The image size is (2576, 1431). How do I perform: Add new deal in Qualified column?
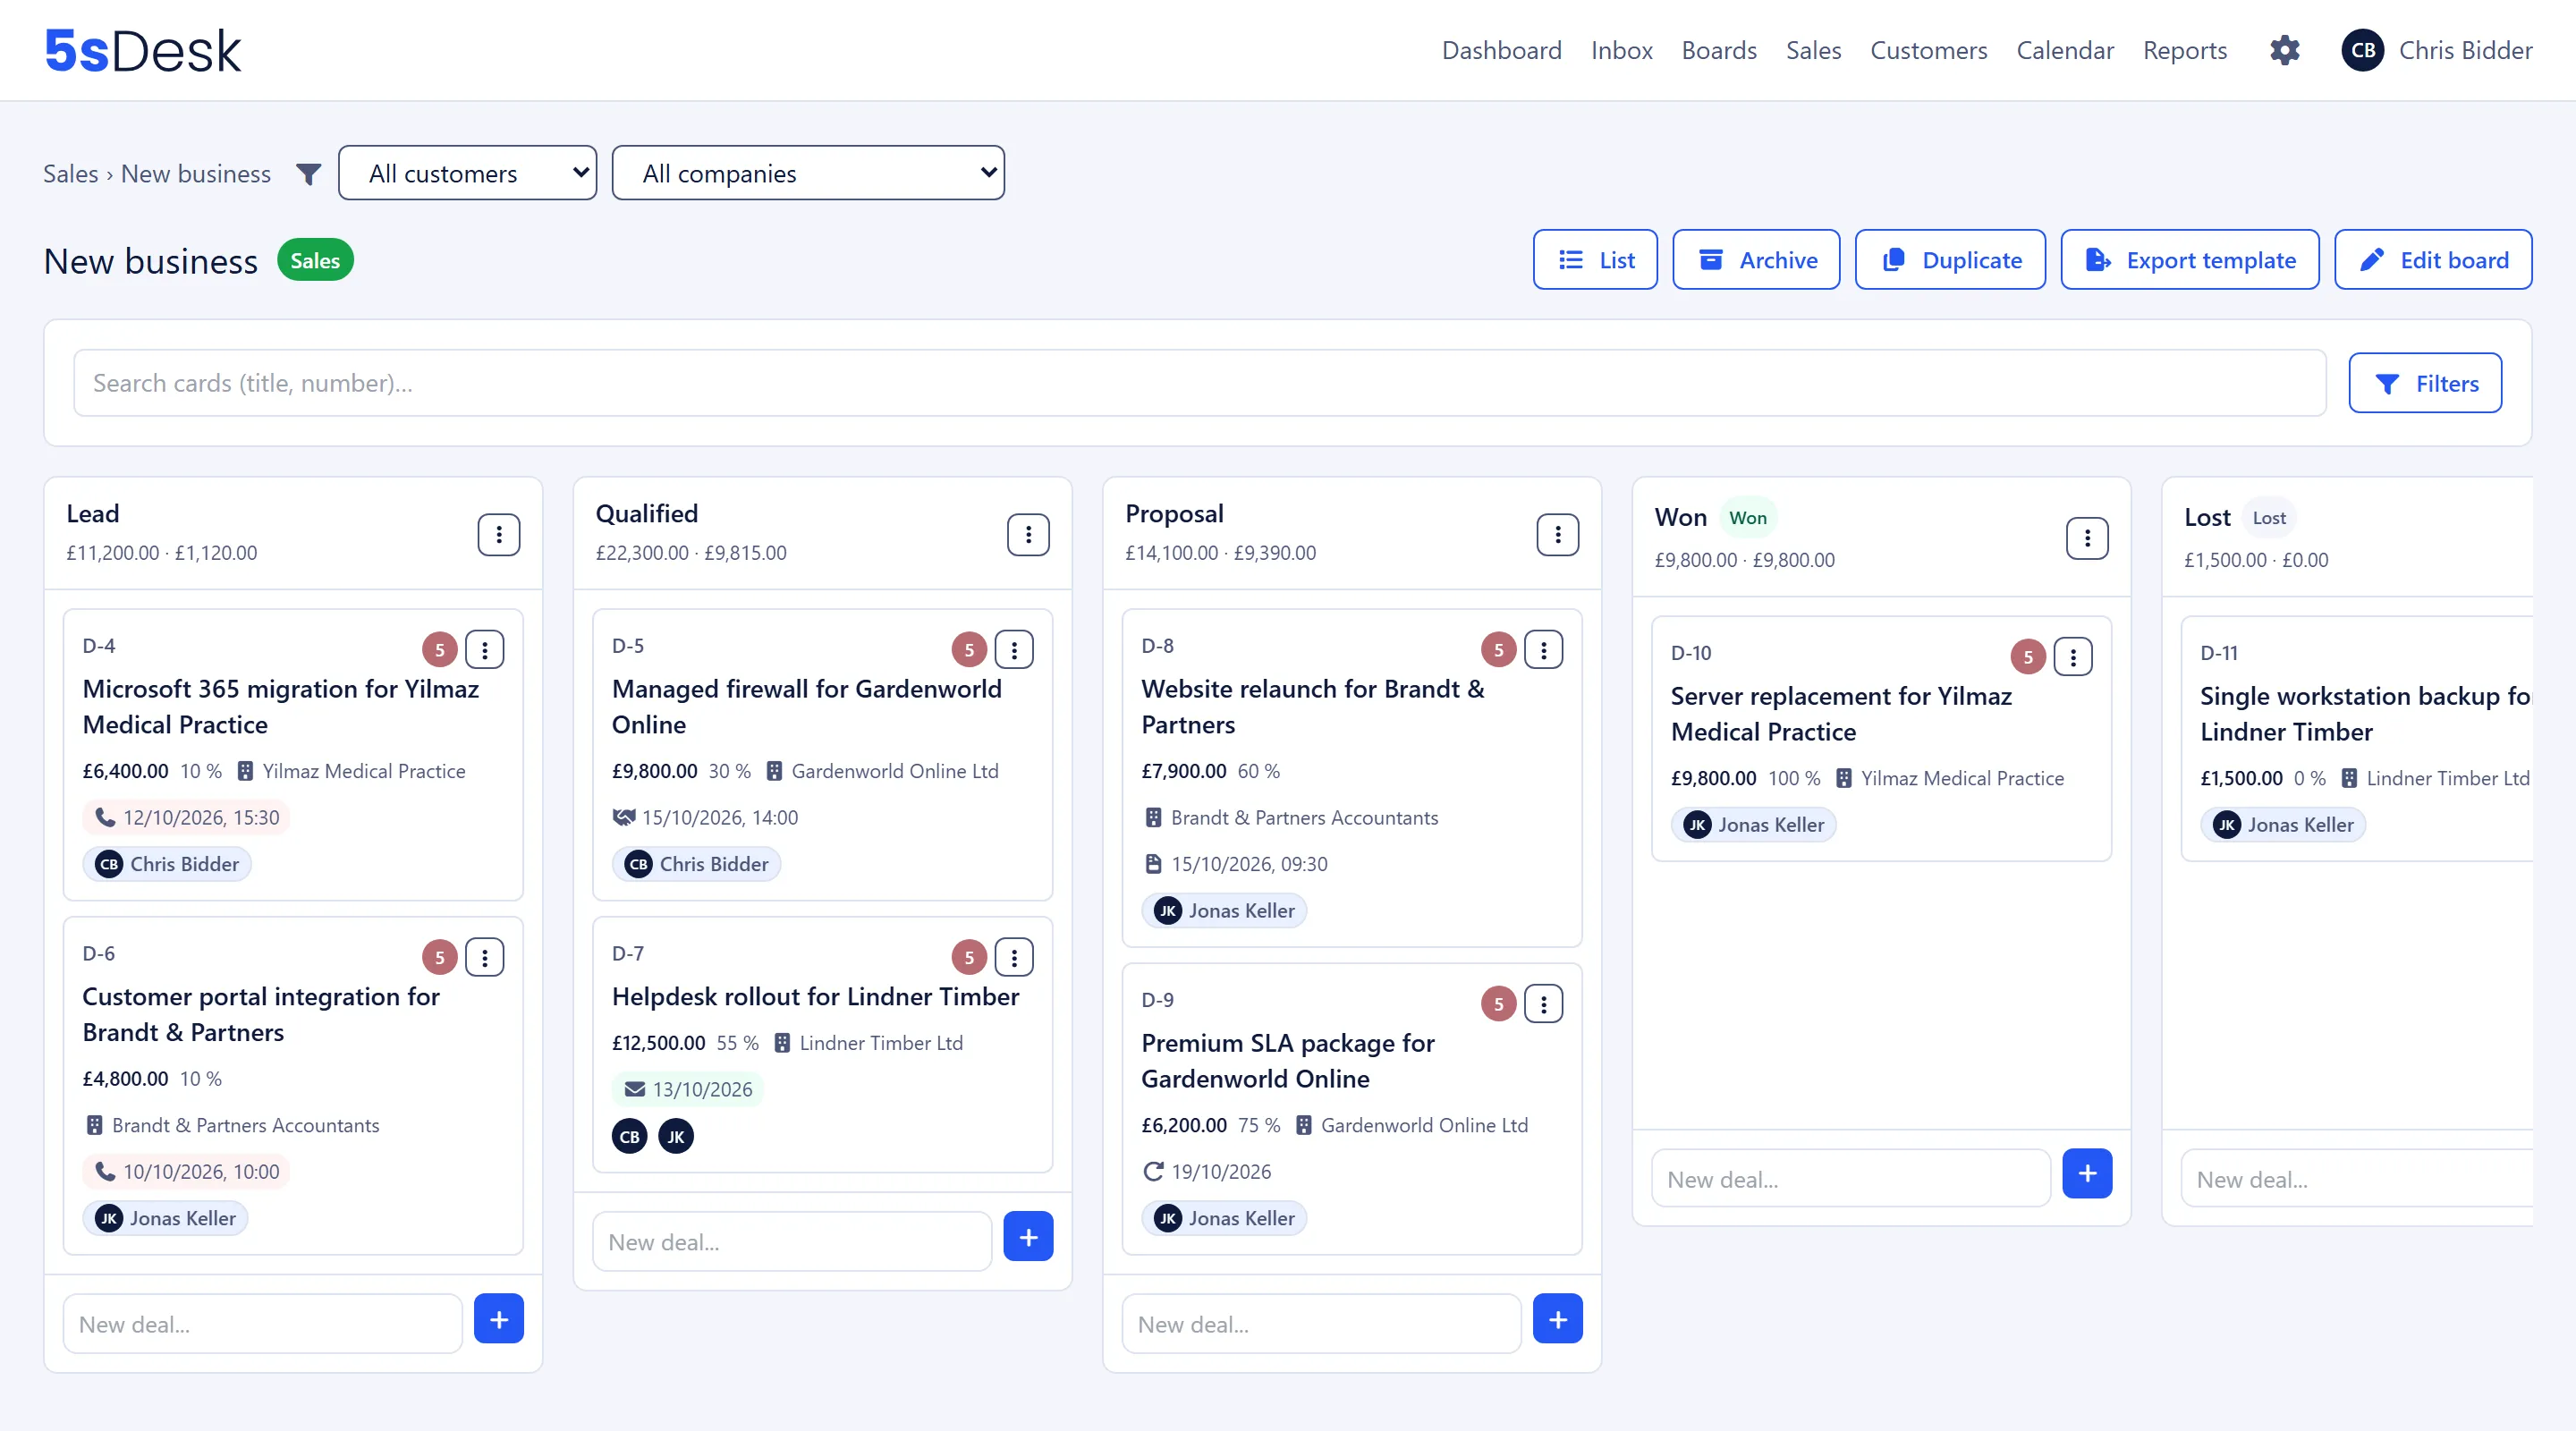point(1027,1236)
